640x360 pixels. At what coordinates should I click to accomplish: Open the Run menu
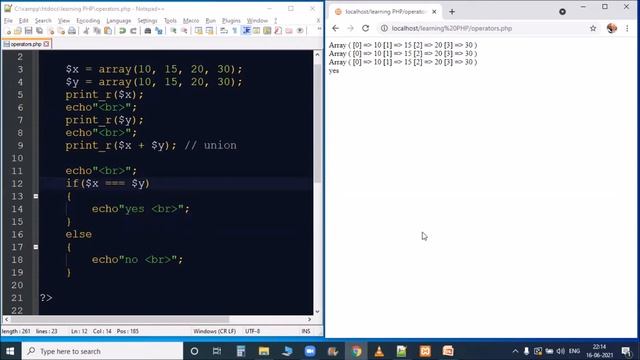pyautogui.click(x=211, y=20)
